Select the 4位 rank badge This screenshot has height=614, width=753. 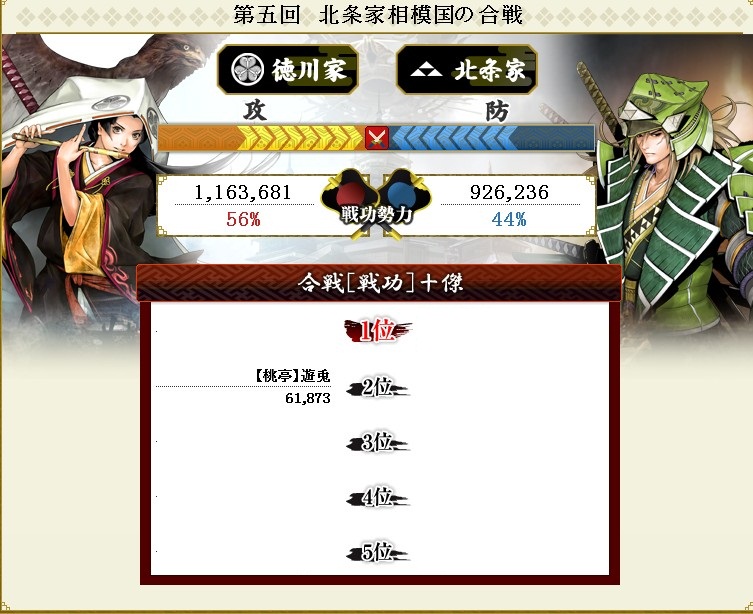[377, 497]
